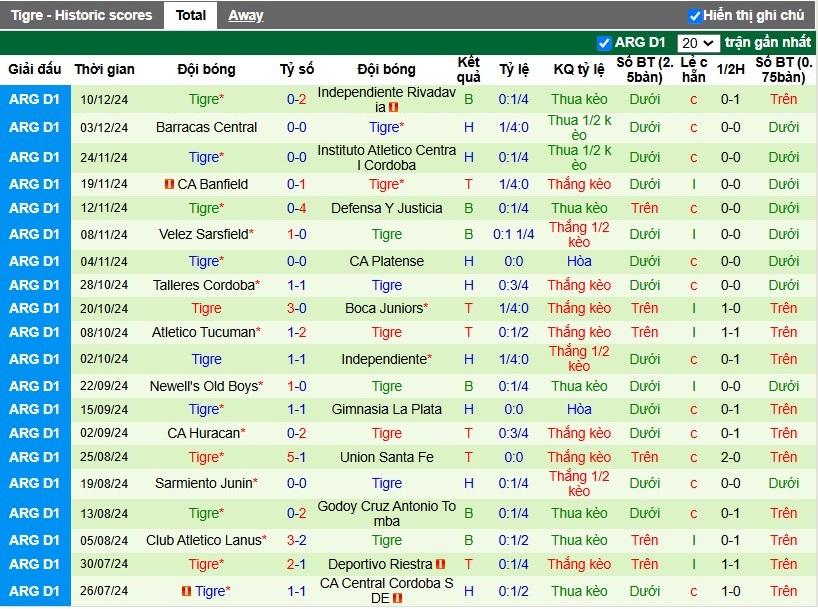
Task: Open Union Santa Fe team link
Action: coord(387,457)
